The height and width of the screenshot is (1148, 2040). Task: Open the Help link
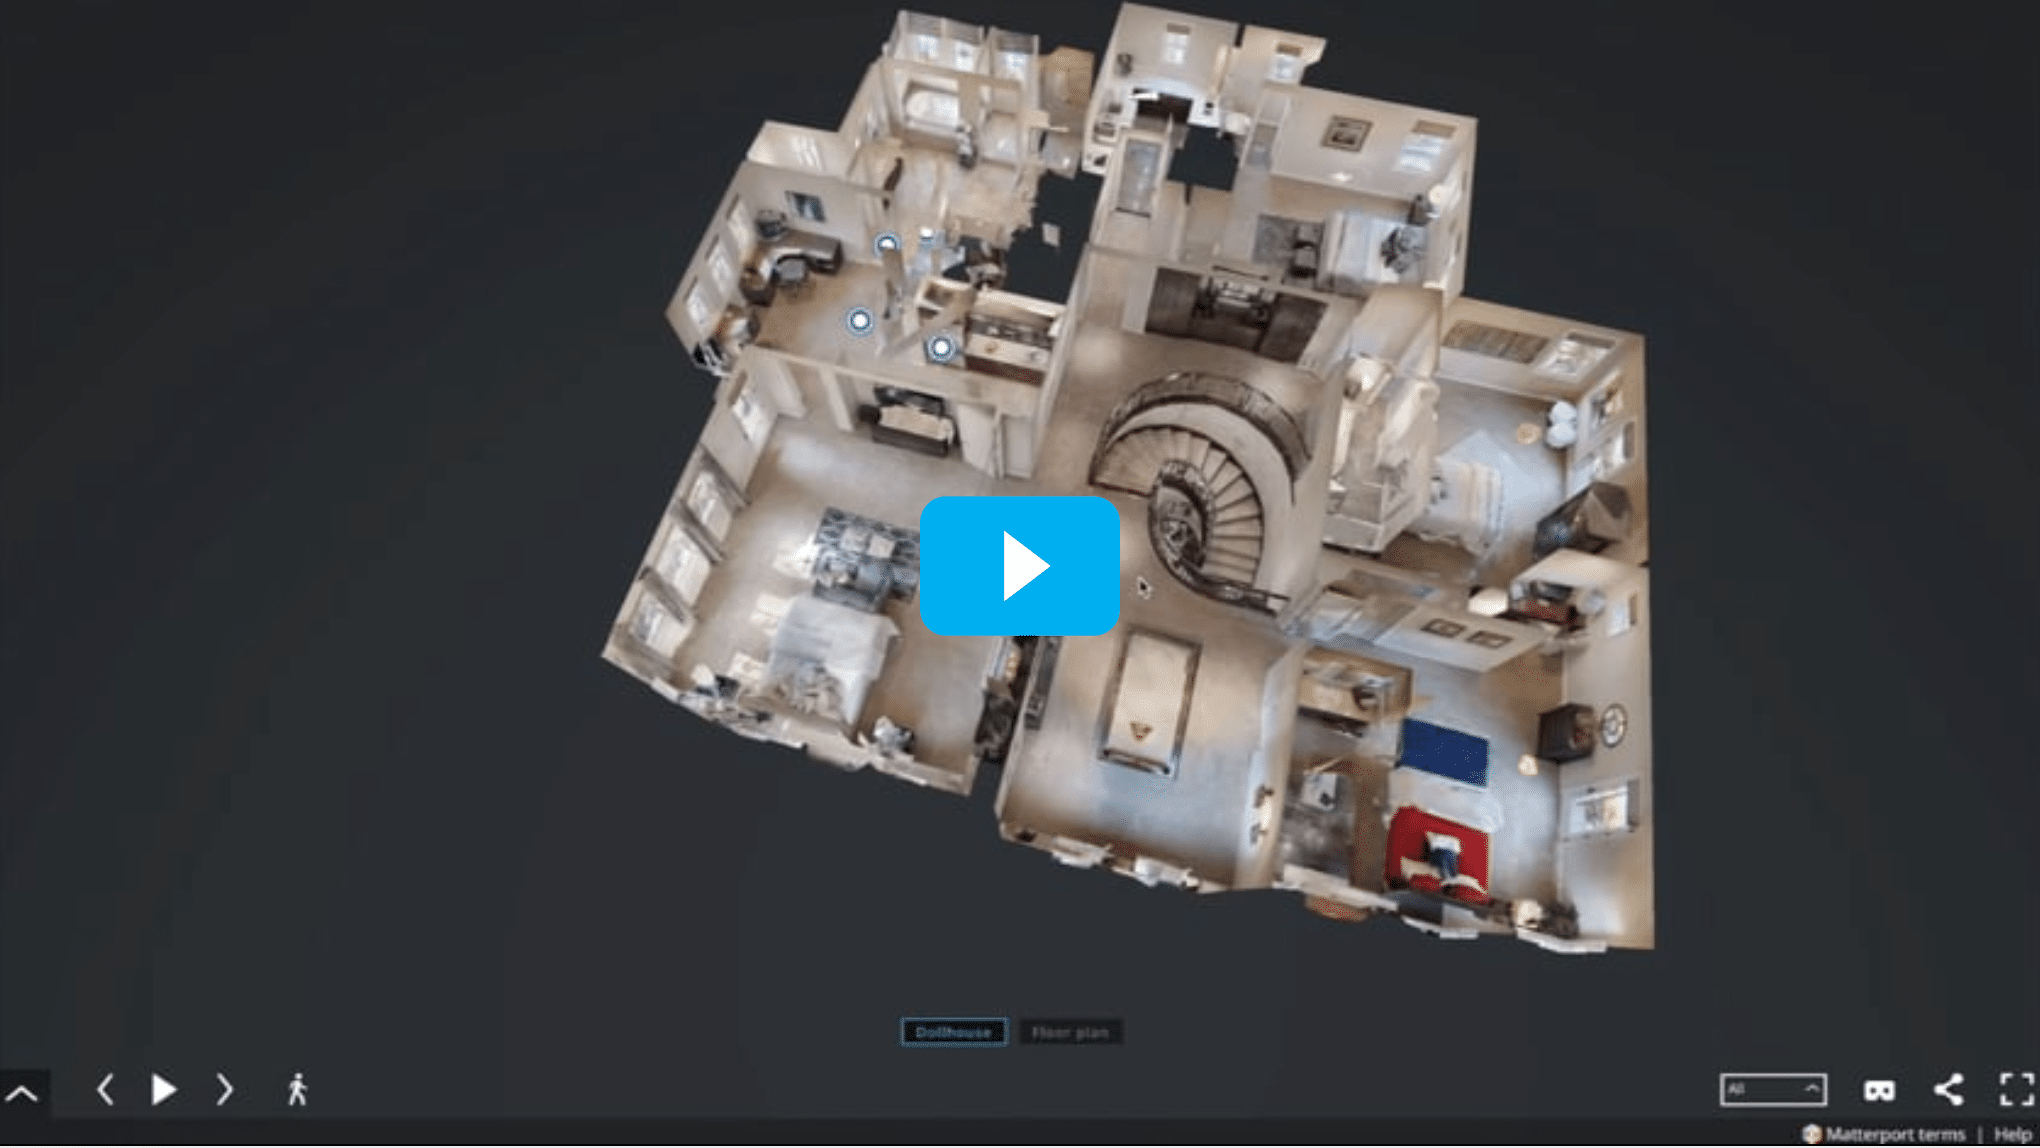(2012, 1134)
